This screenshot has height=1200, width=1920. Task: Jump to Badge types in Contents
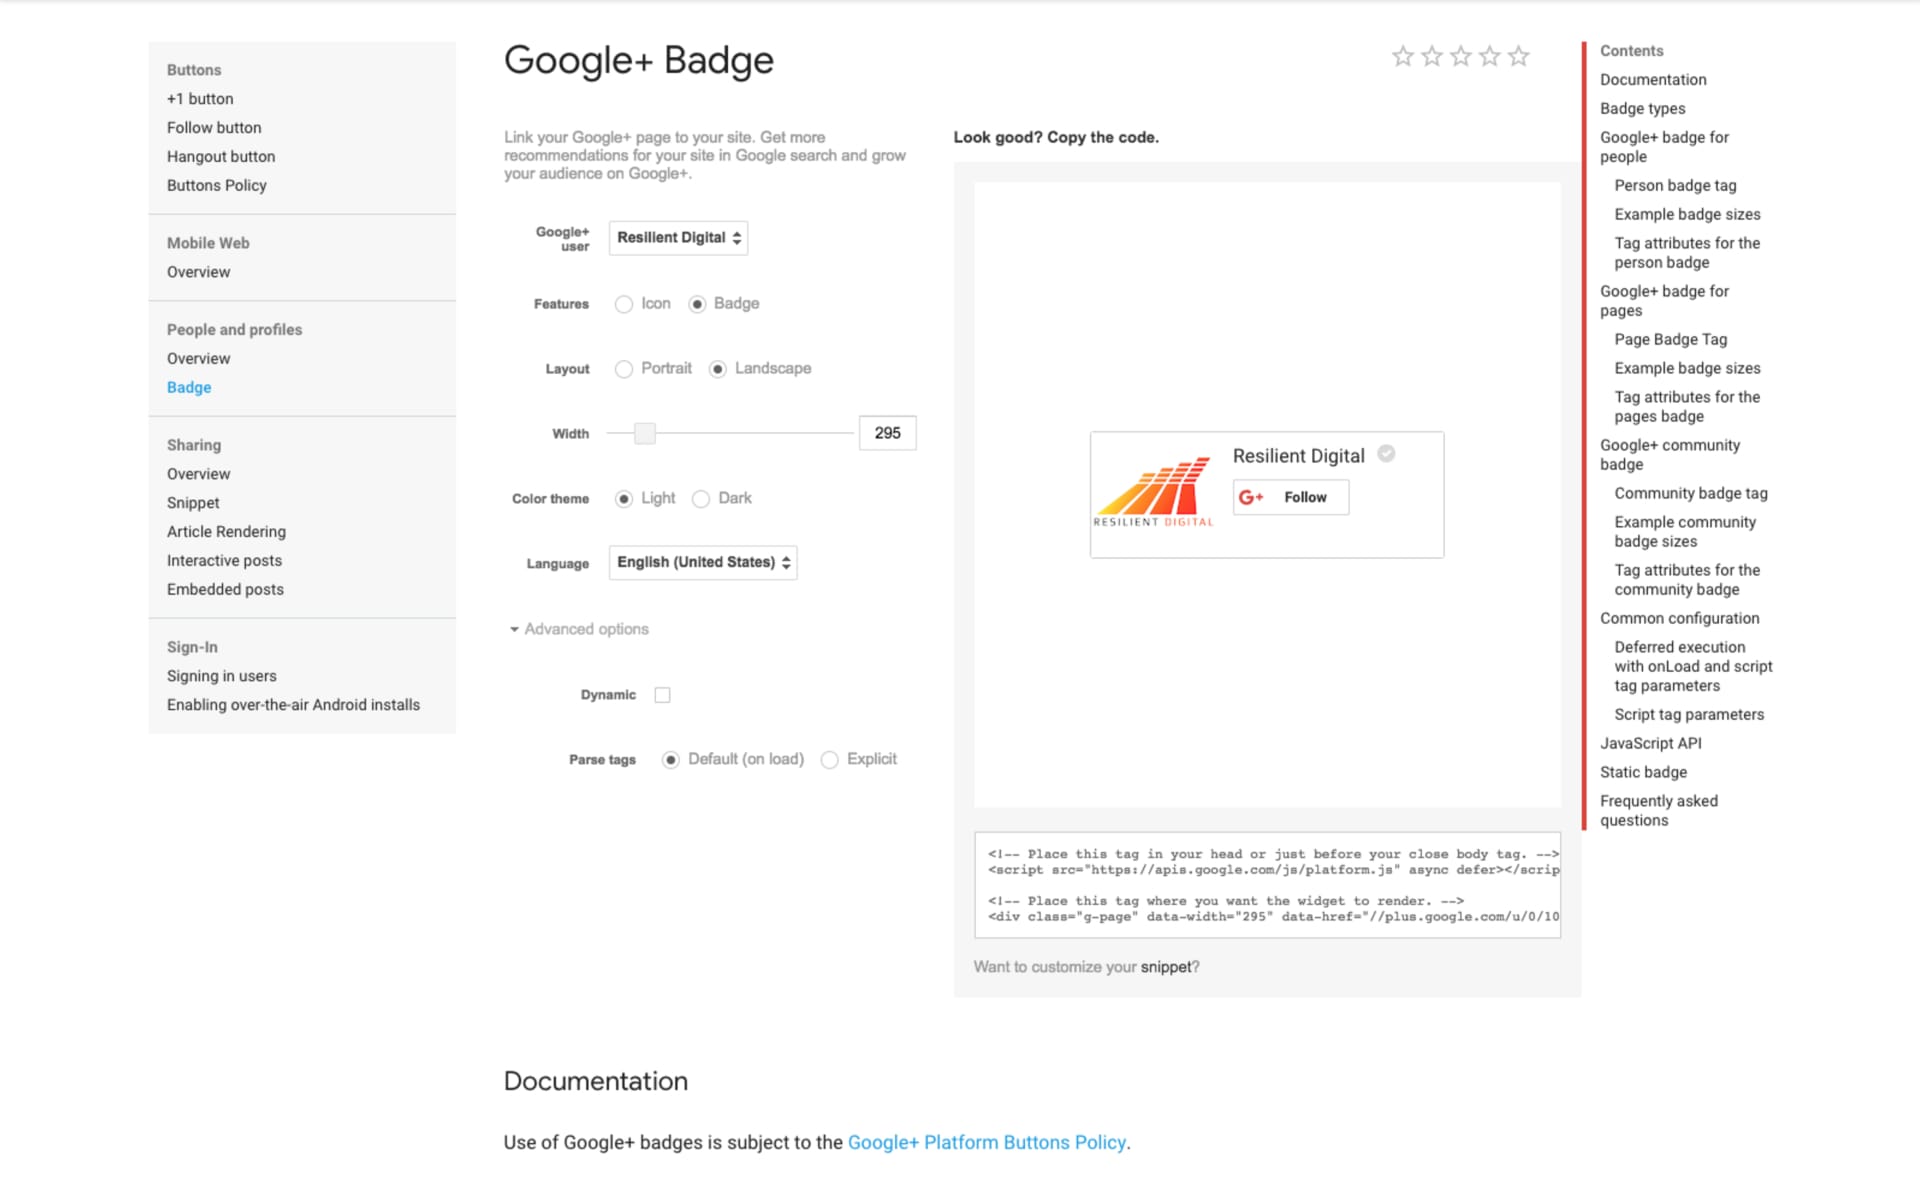click(x=1642, y=109)
